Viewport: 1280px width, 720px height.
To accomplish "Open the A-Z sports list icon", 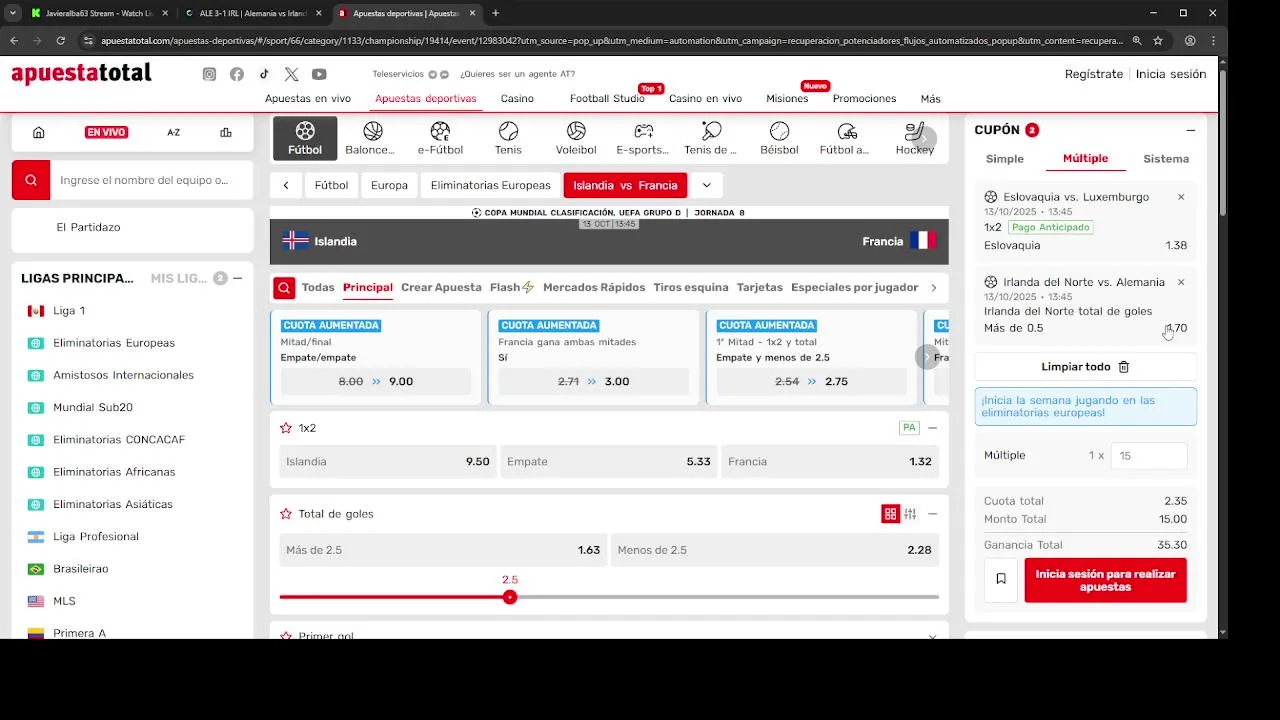I will click(174, 132).
